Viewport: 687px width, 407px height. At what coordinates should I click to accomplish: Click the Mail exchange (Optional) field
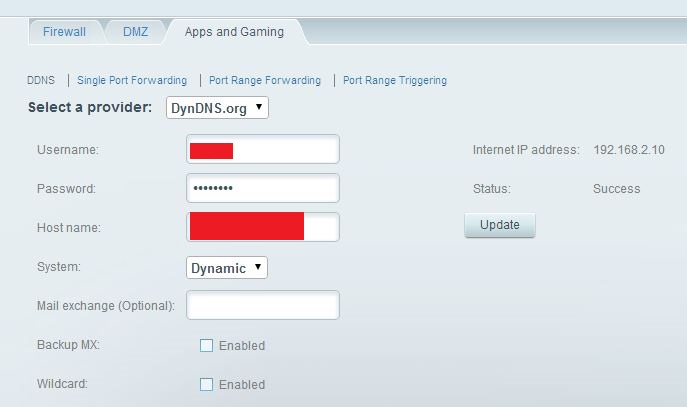pos(263,305)
